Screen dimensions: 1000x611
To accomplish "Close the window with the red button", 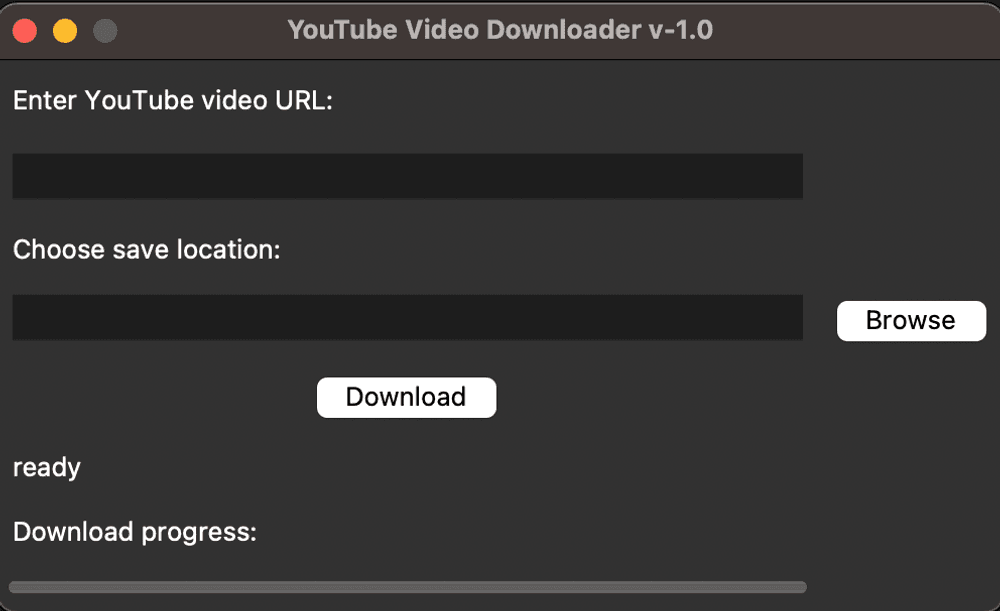I will 25,31.
